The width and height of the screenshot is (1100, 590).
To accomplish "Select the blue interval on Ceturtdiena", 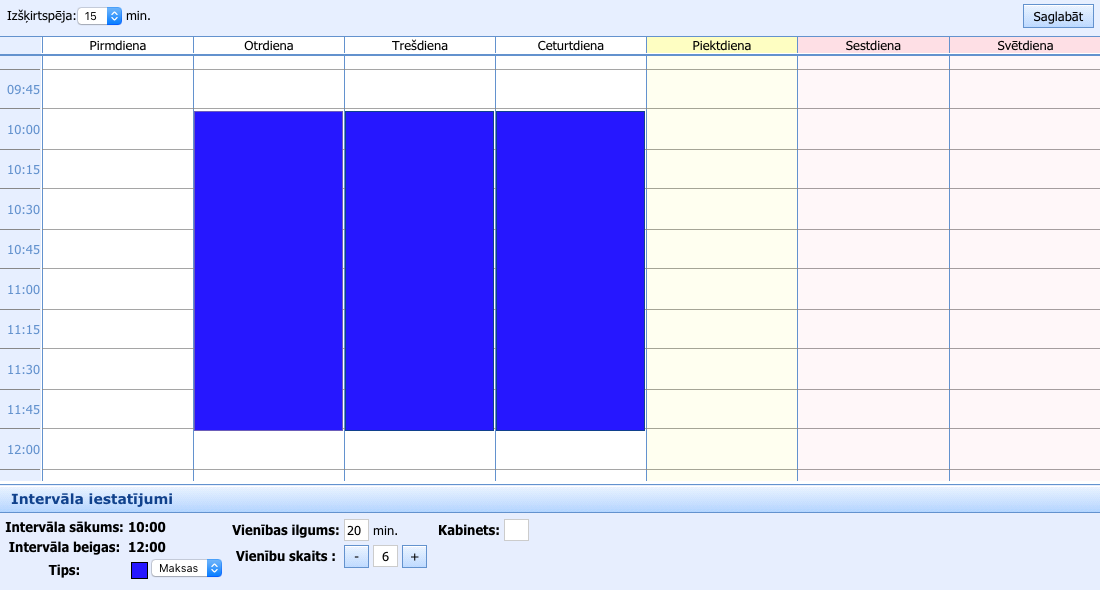I will 570,270.
